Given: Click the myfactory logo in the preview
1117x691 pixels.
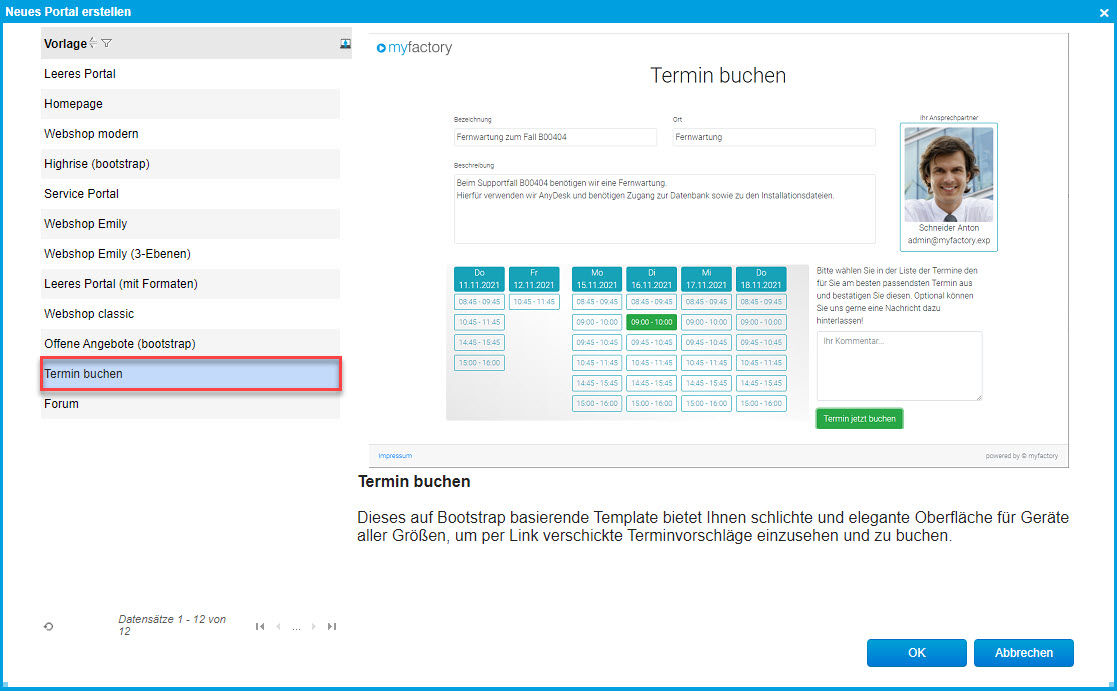Looking at the screenshot, I should 414,47.
